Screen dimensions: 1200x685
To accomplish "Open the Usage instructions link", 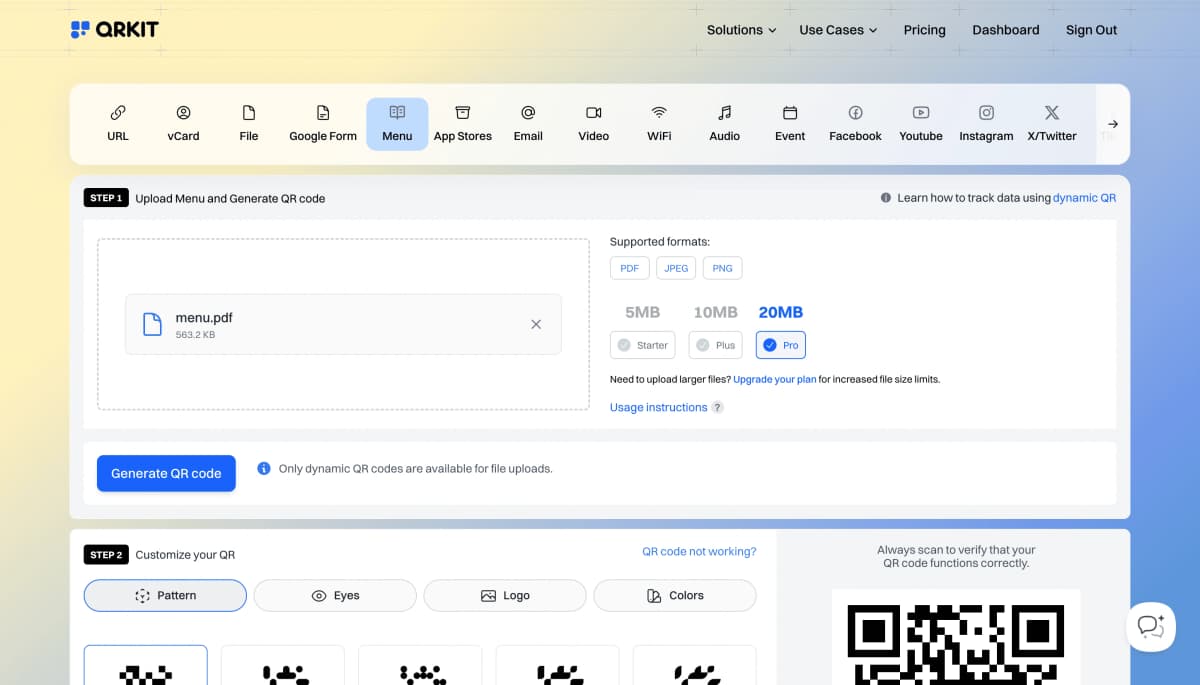I will click(x=659, y=408).
